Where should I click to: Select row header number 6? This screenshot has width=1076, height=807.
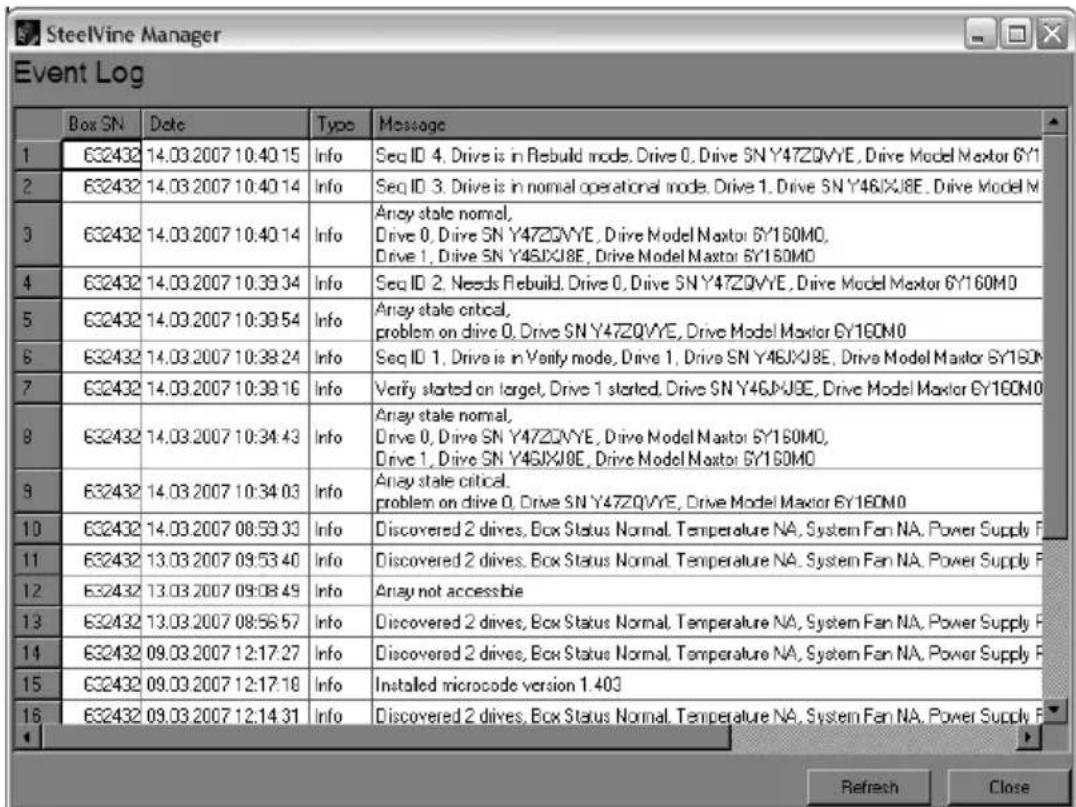pyautogui.click(x=38, y=358)
